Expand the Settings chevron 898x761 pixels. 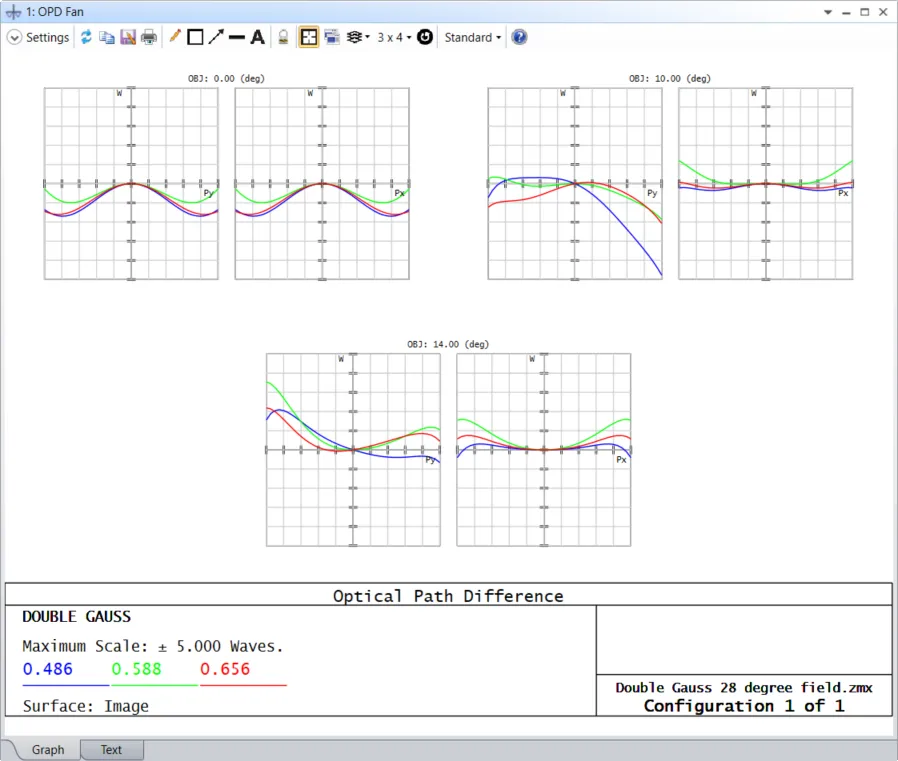click(x=14, y=37)
